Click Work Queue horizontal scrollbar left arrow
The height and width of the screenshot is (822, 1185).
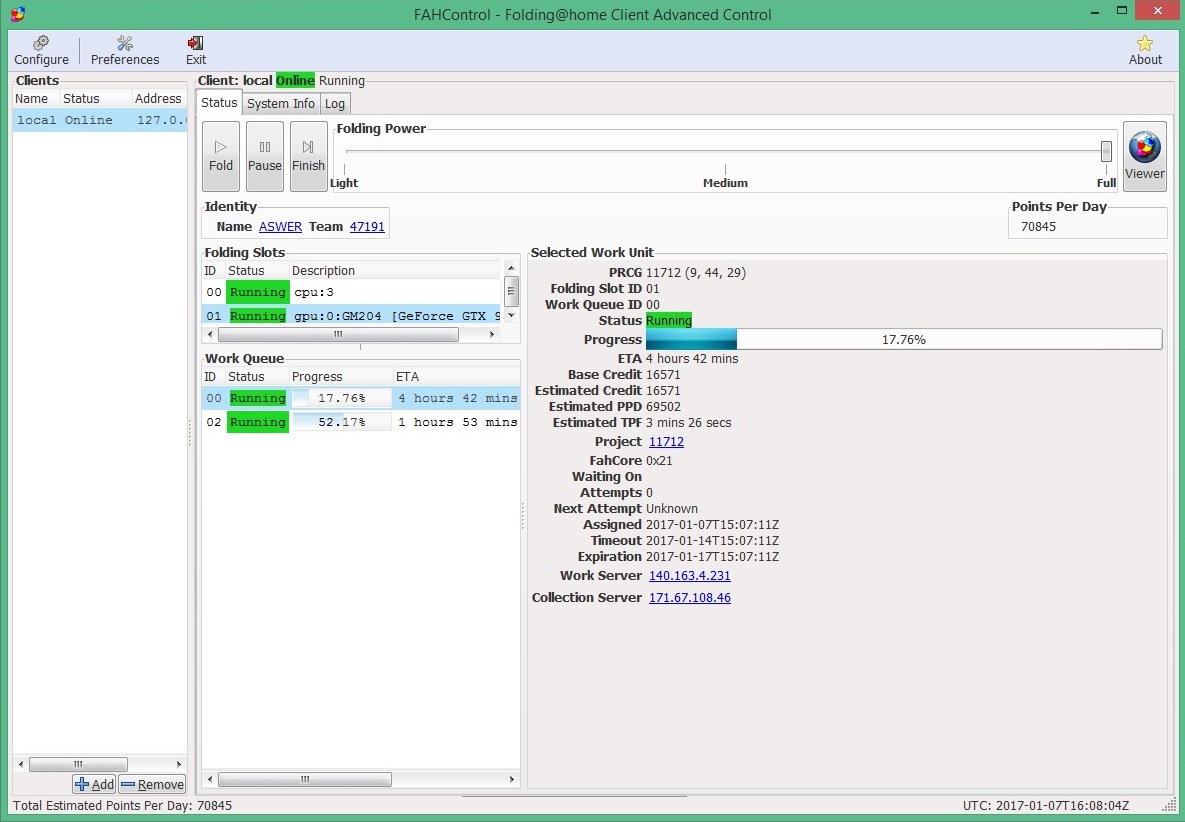(x=210, y=779)
